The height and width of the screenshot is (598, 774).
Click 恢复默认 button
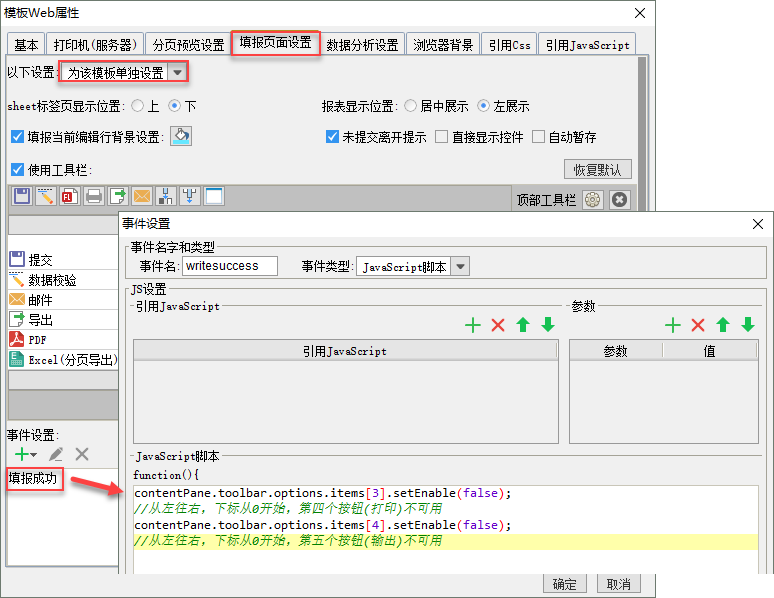(598, 169)
